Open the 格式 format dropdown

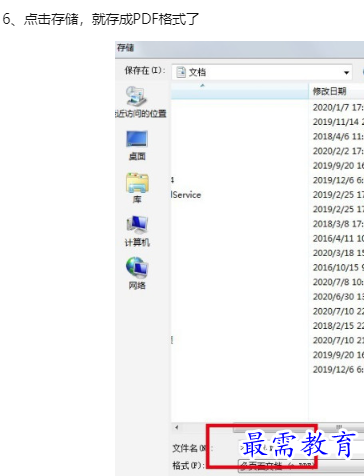(301, 465)
